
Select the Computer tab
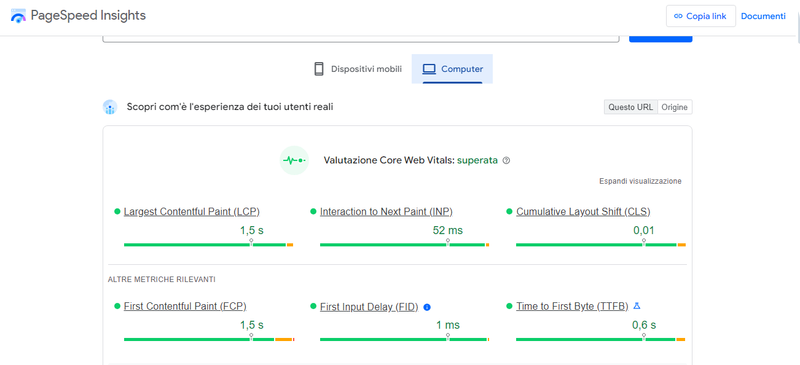tap(452, 69)
